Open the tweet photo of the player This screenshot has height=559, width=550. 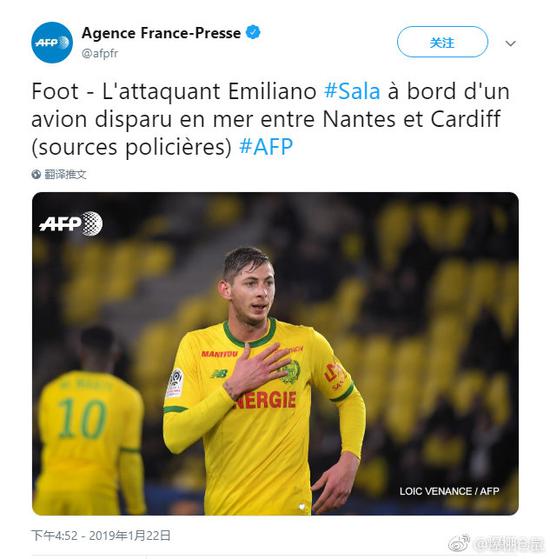coord(275,353)
